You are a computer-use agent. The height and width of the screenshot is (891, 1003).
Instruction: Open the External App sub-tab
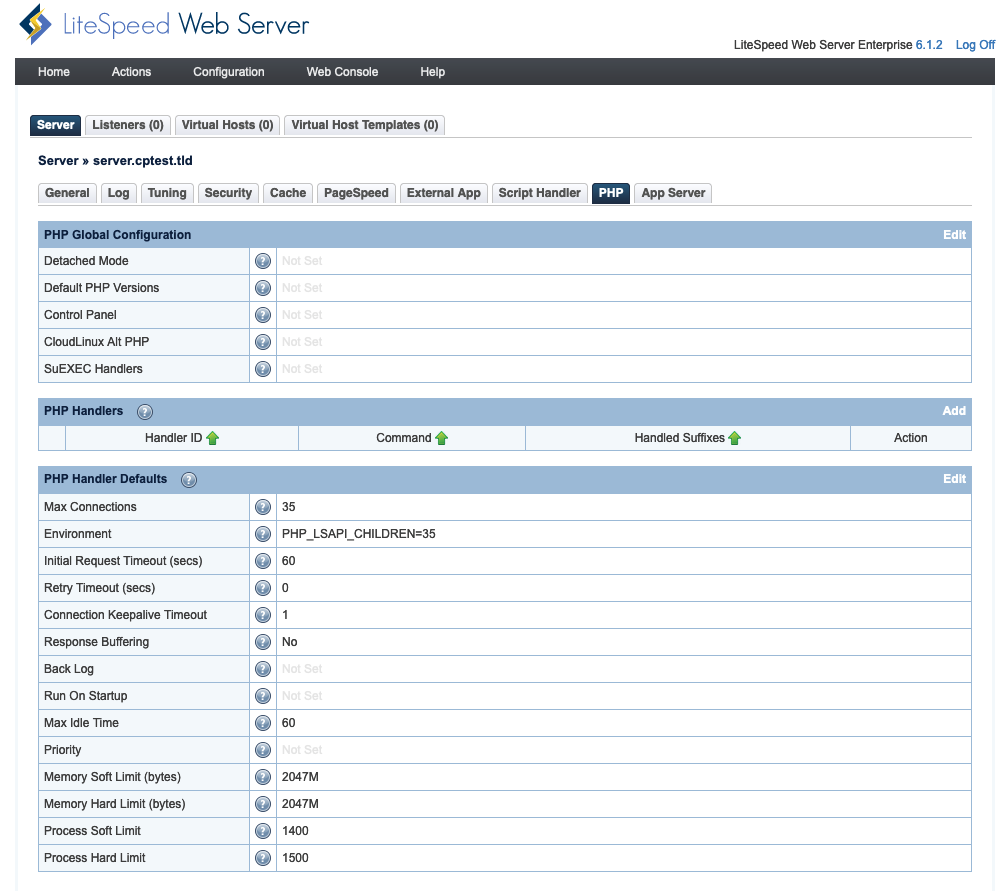click(443, 193)
